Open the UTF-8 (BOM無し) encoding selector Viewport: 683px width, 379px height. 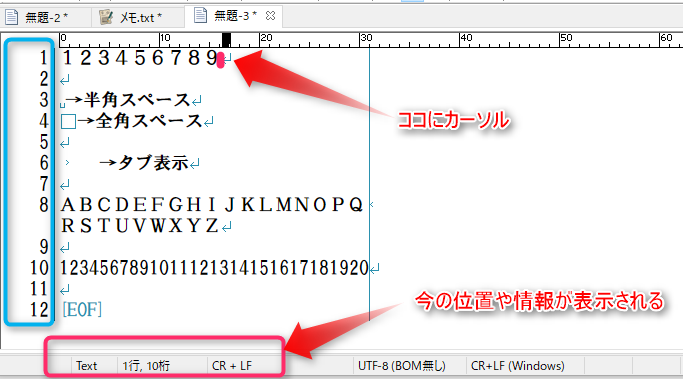point(402,365)
